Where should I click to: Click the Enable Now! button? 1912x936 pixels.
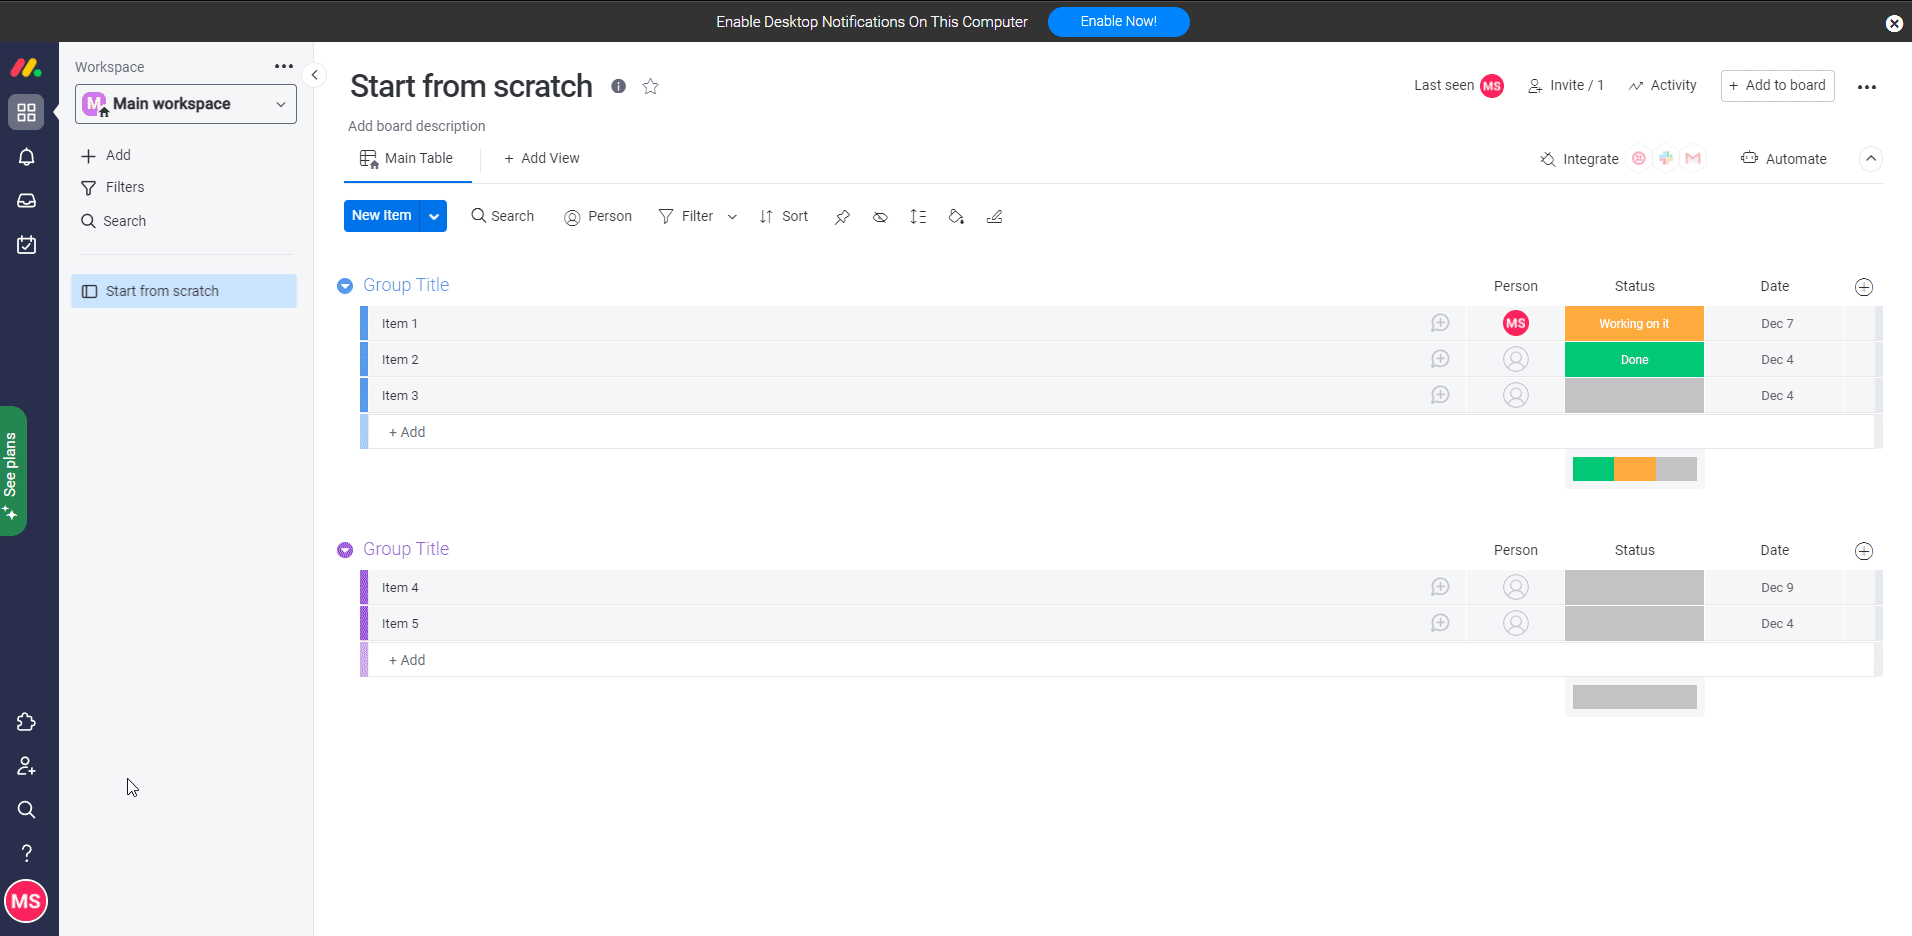pyautogui.click(x=1118, y=22)
